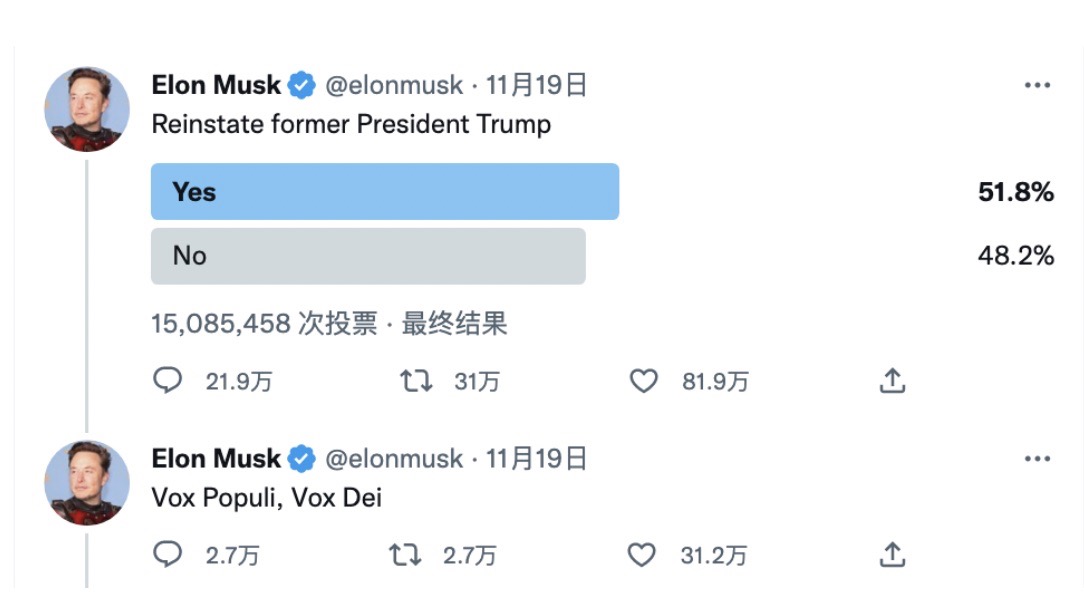The image size is (1084, 608).
Task: Reply to the Trump poll tweet
Action: (168, 381)
